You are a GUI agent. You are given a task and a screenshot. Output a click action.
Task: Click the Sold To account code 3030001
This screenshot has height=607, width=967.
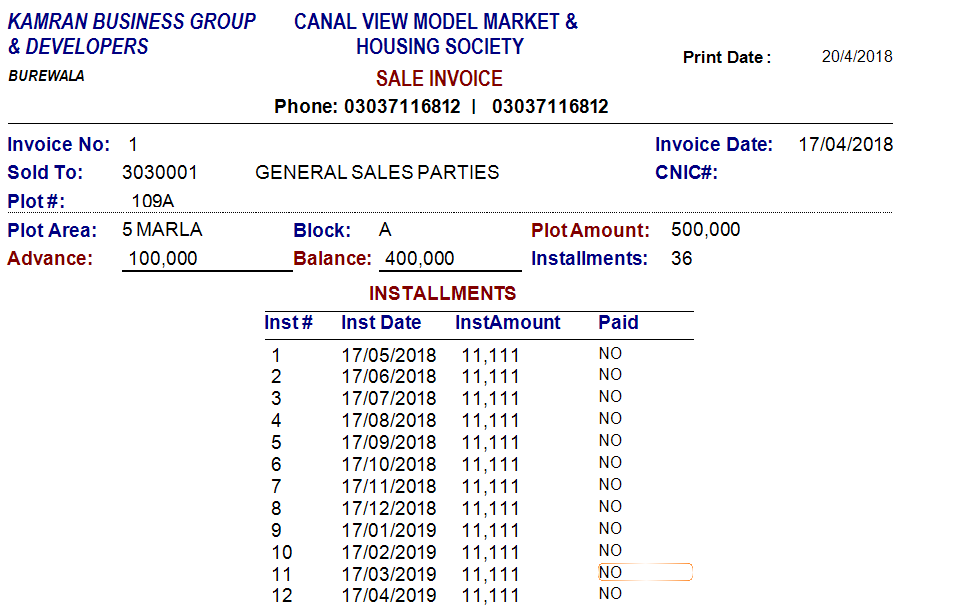(x=160, y=173)
